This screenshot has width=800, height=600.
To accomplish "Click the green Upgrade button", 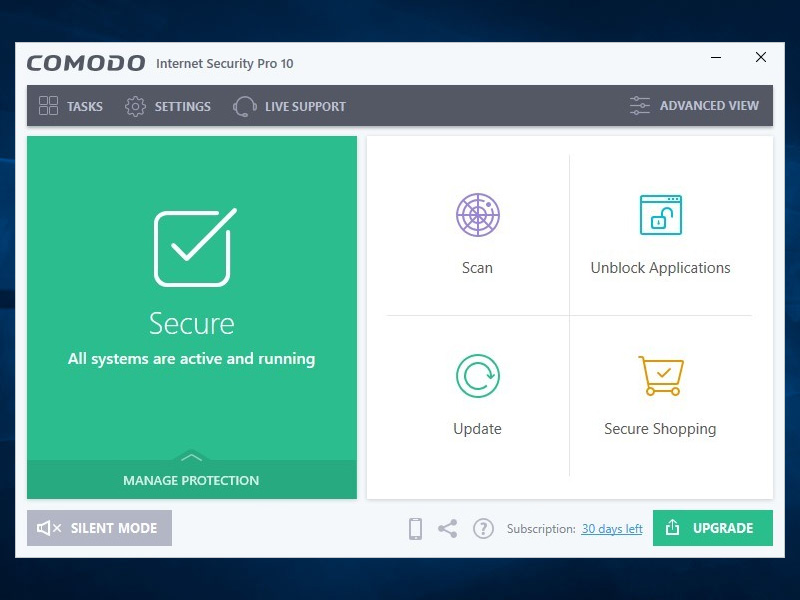I will click(x=712, y=528).
